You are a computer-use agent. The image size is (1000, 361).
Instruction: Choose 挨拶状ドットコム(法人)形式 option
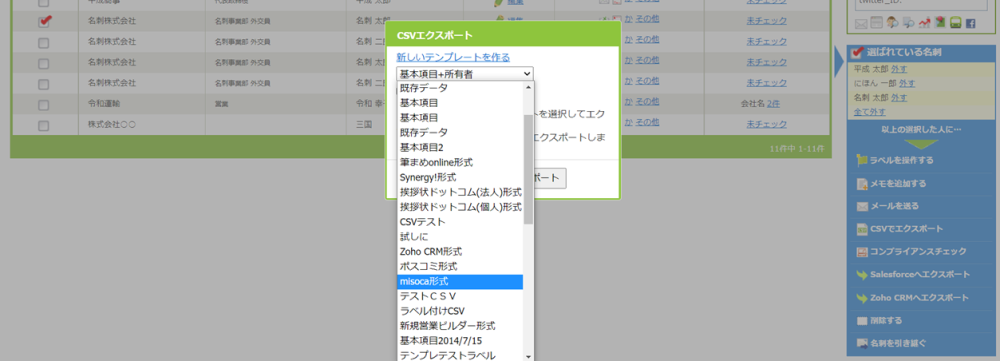pyautogui.click(x=460, y=192)
